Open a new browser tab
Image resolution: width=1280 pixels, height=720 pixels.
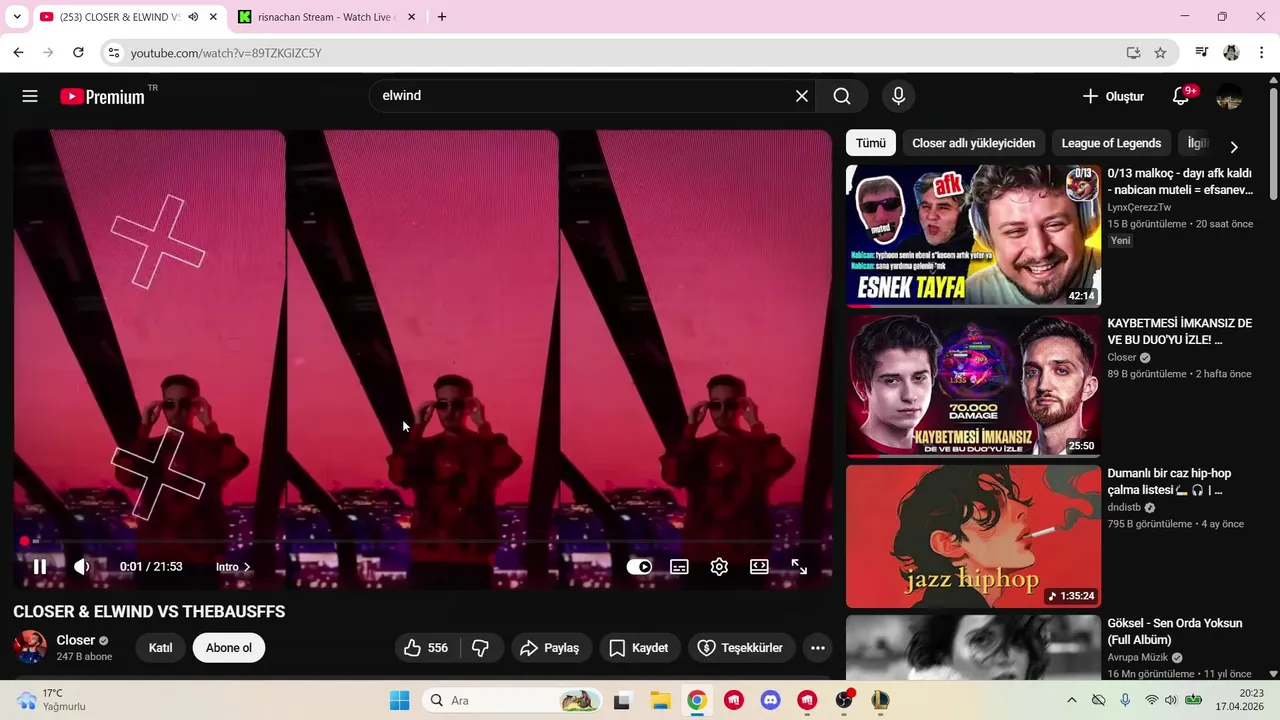(x=442, y=17)
